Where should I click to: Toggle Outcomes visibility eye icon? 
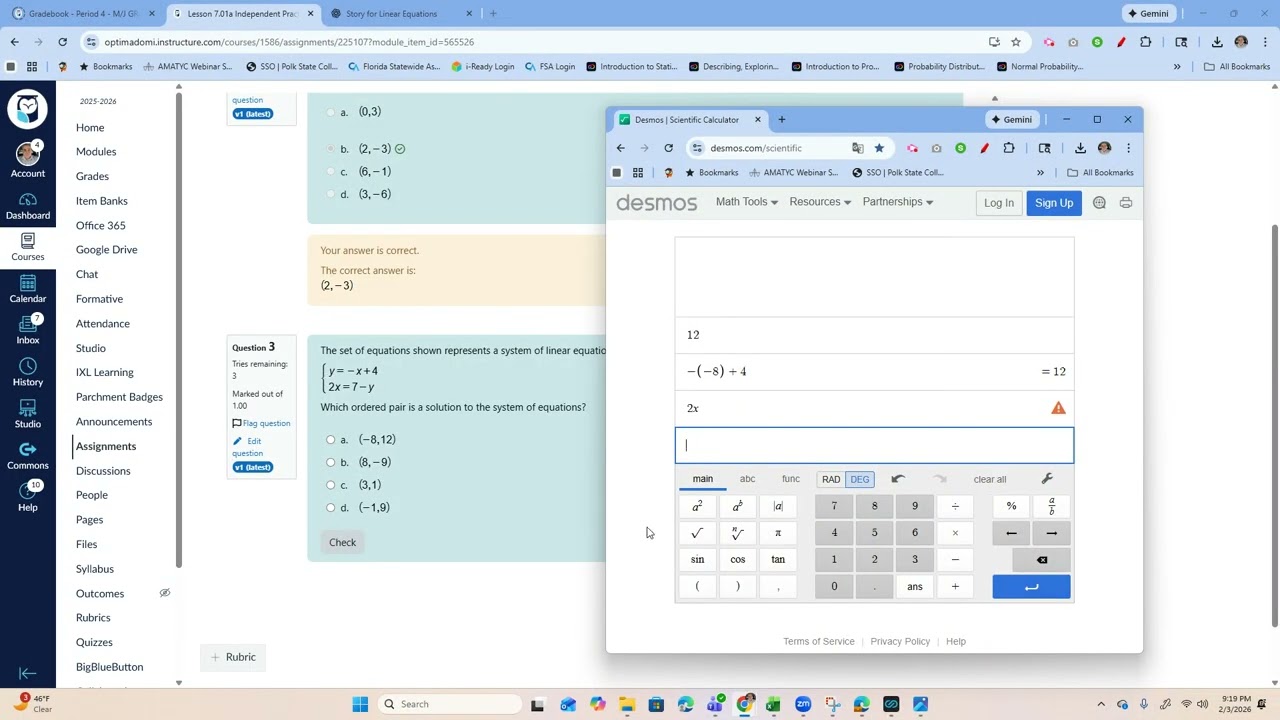pos(165,593)
